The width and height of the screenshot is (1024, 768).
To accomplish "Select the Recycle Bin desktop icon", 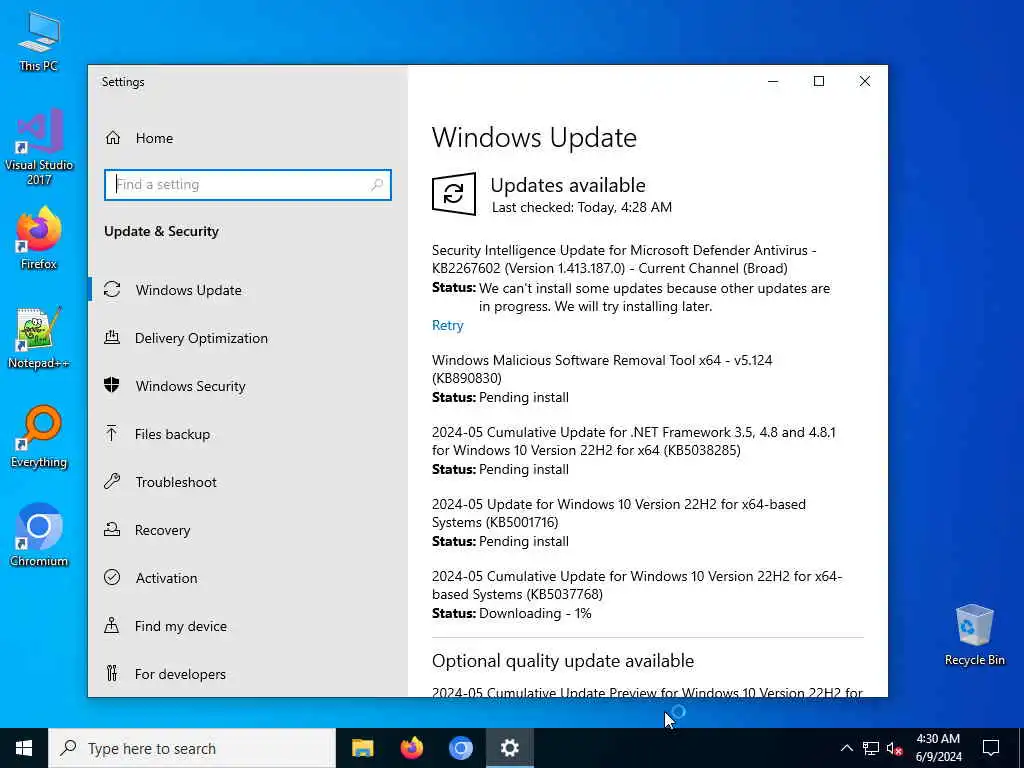I will tap(974, 635).
